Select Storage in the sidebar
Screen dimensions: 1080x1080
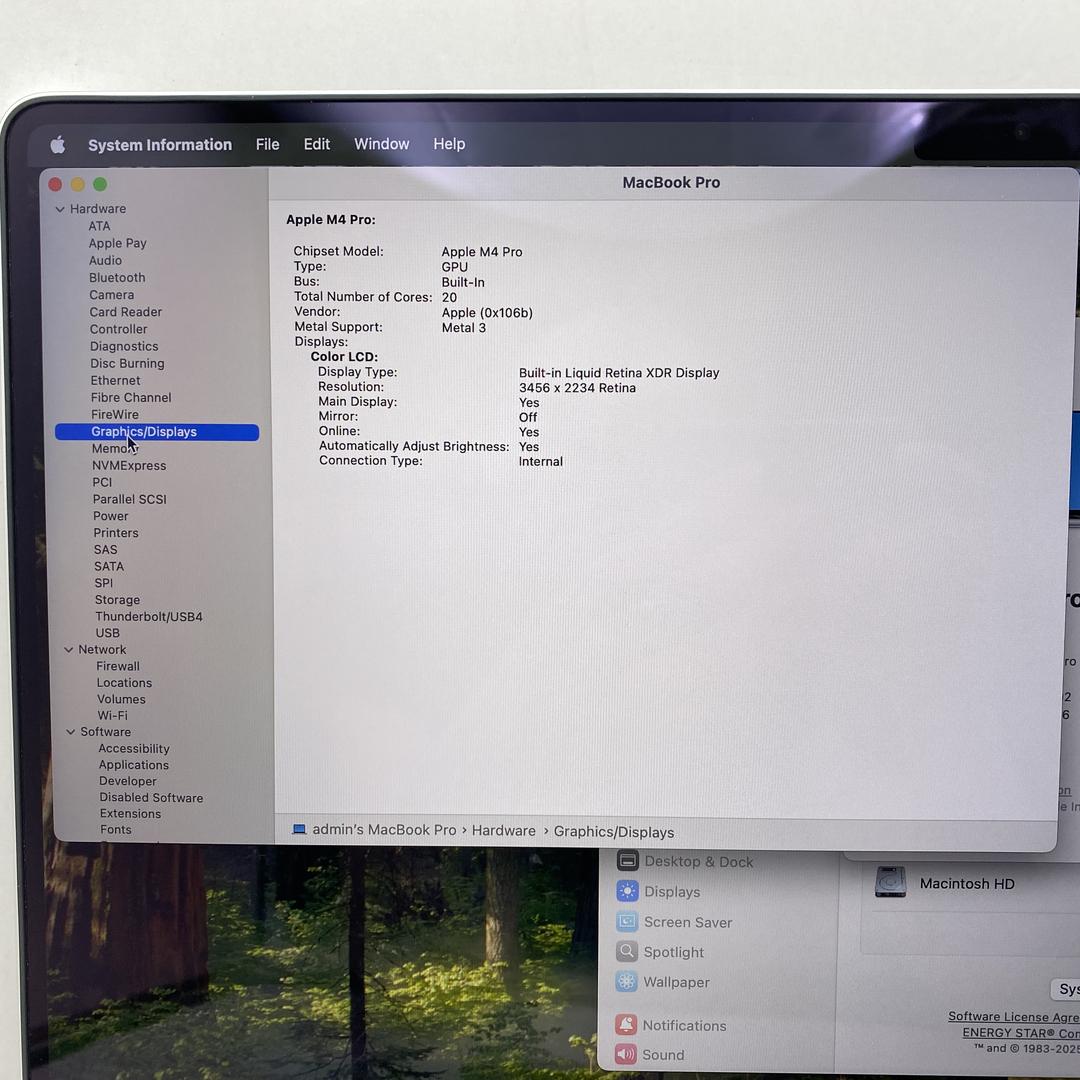(117, 600)
